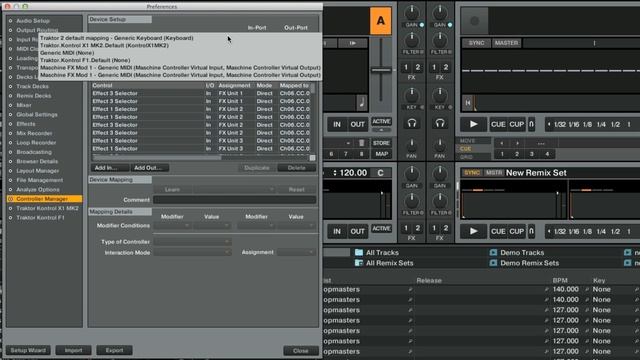
Task: Click the trash icon next to STORE
Action: pos(361,143)
